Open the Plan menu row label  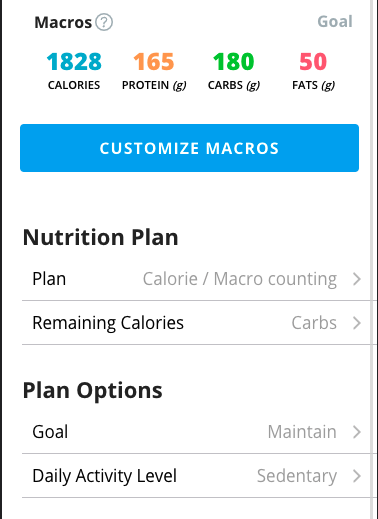pos(49,279)
